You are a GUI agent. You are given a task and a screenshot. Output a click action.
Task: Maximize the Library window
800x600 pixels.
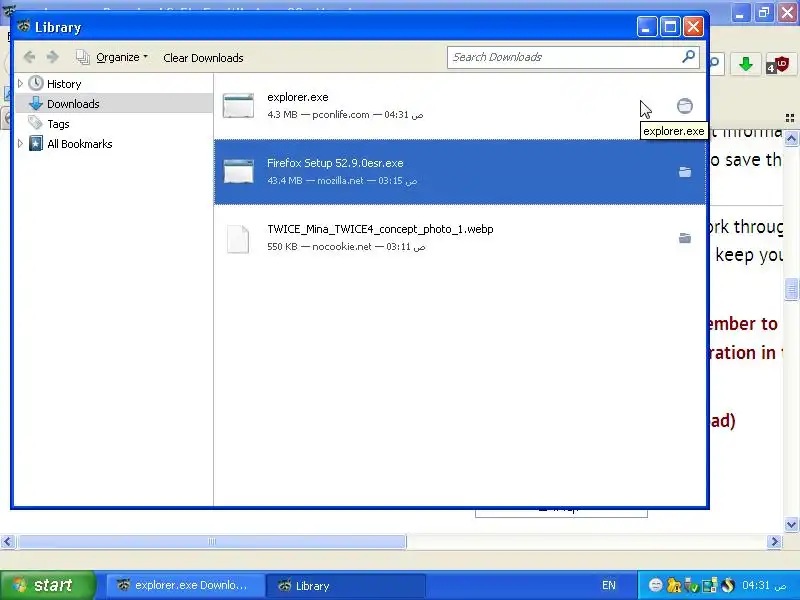(670, 27)
